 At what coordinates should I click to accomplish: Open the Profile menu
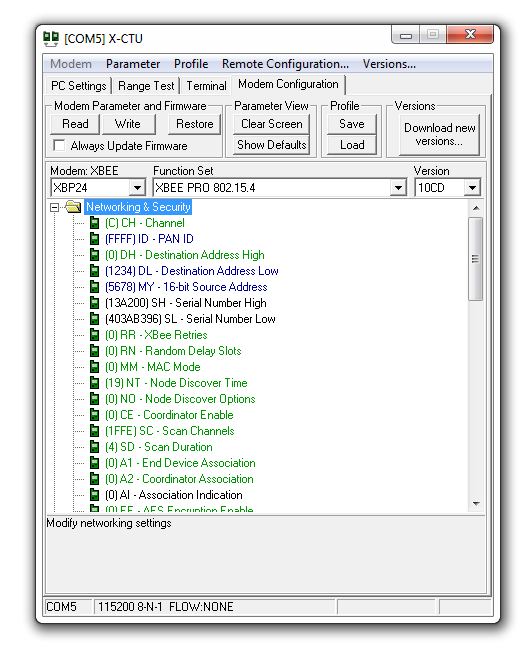(x=191, y=64)
